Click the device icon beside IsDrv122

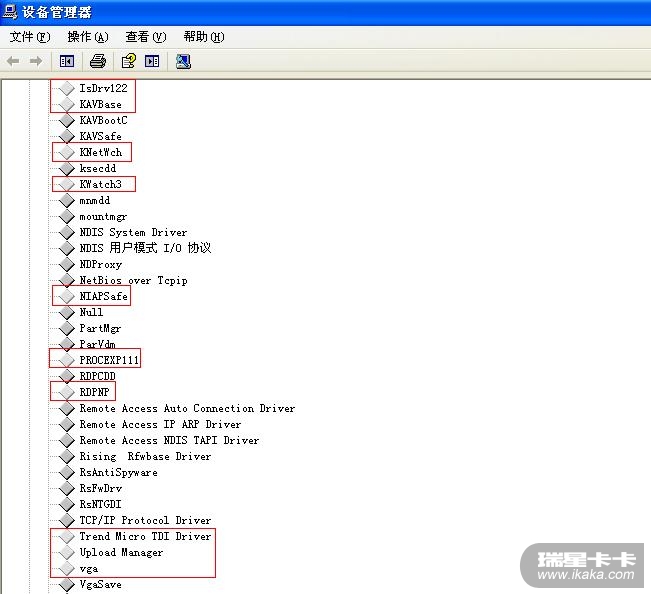click(66, 88)
